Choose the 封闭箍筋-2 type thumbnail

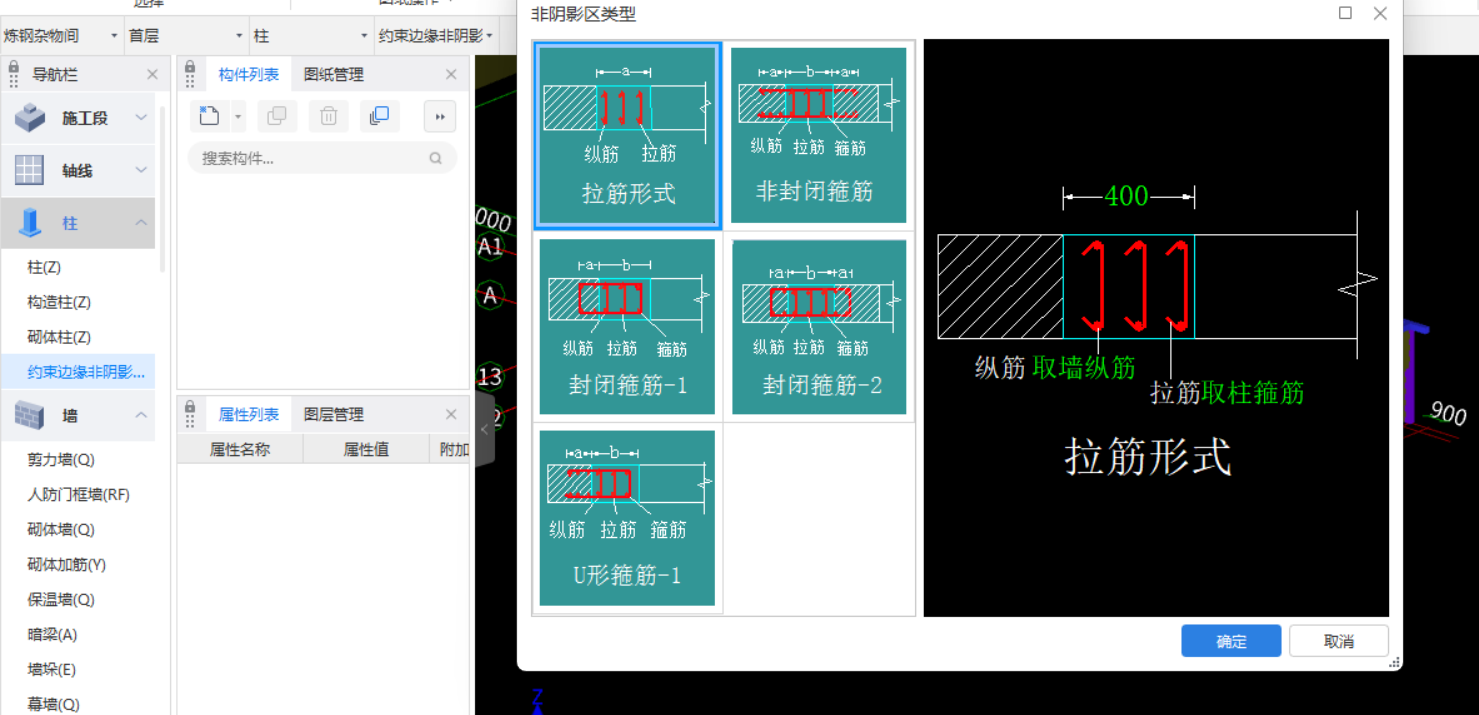coord(819,326)
